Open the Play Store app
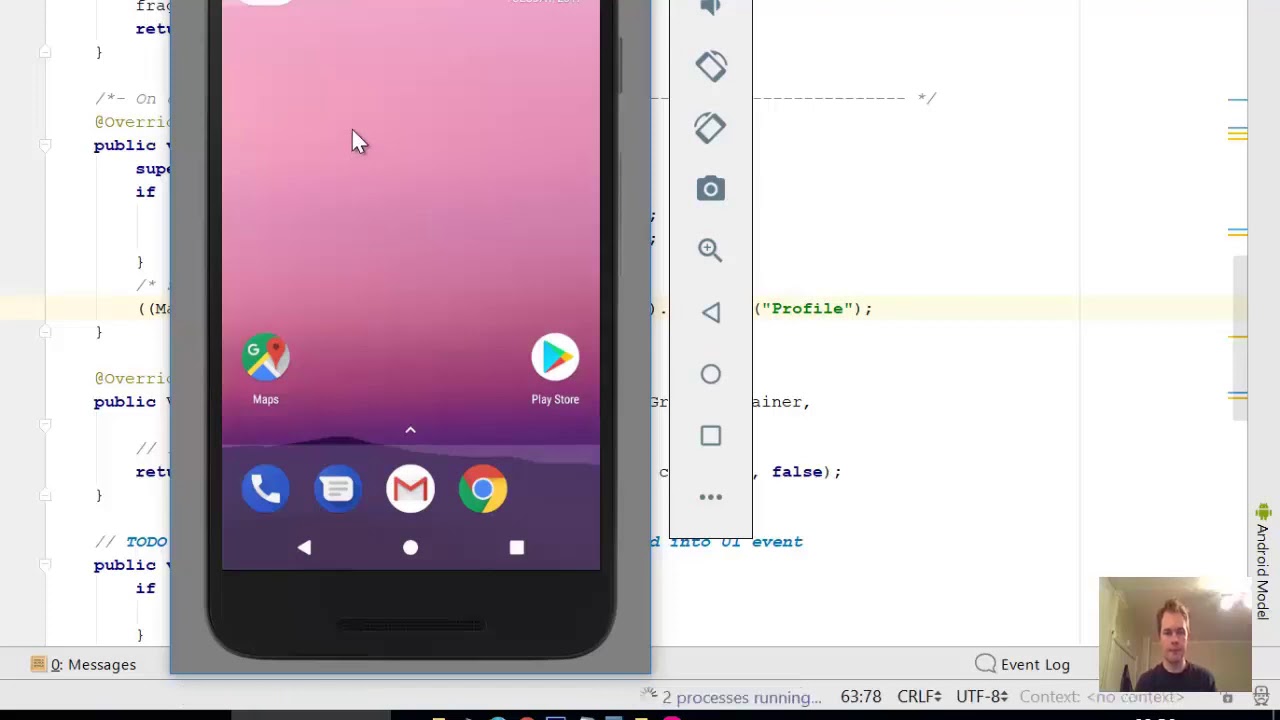Screen dimensions: 1280x720 [x=555, y=370]
